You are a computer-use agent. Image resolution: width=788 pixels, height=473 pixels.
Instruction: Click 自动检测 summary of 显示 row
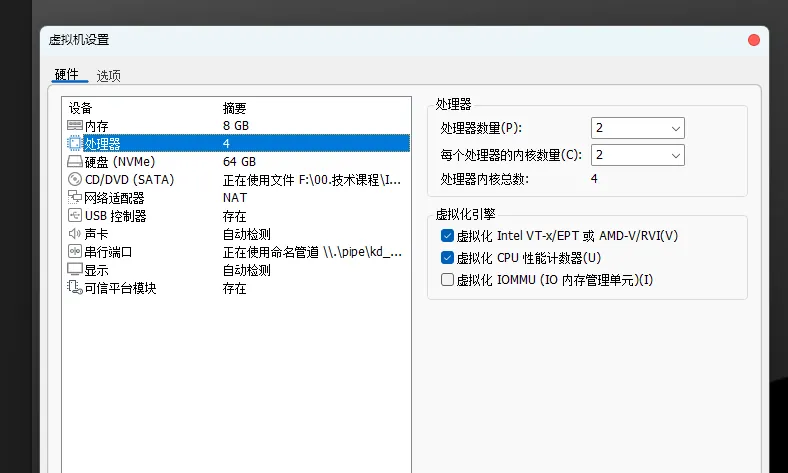(x=247, y=270)
